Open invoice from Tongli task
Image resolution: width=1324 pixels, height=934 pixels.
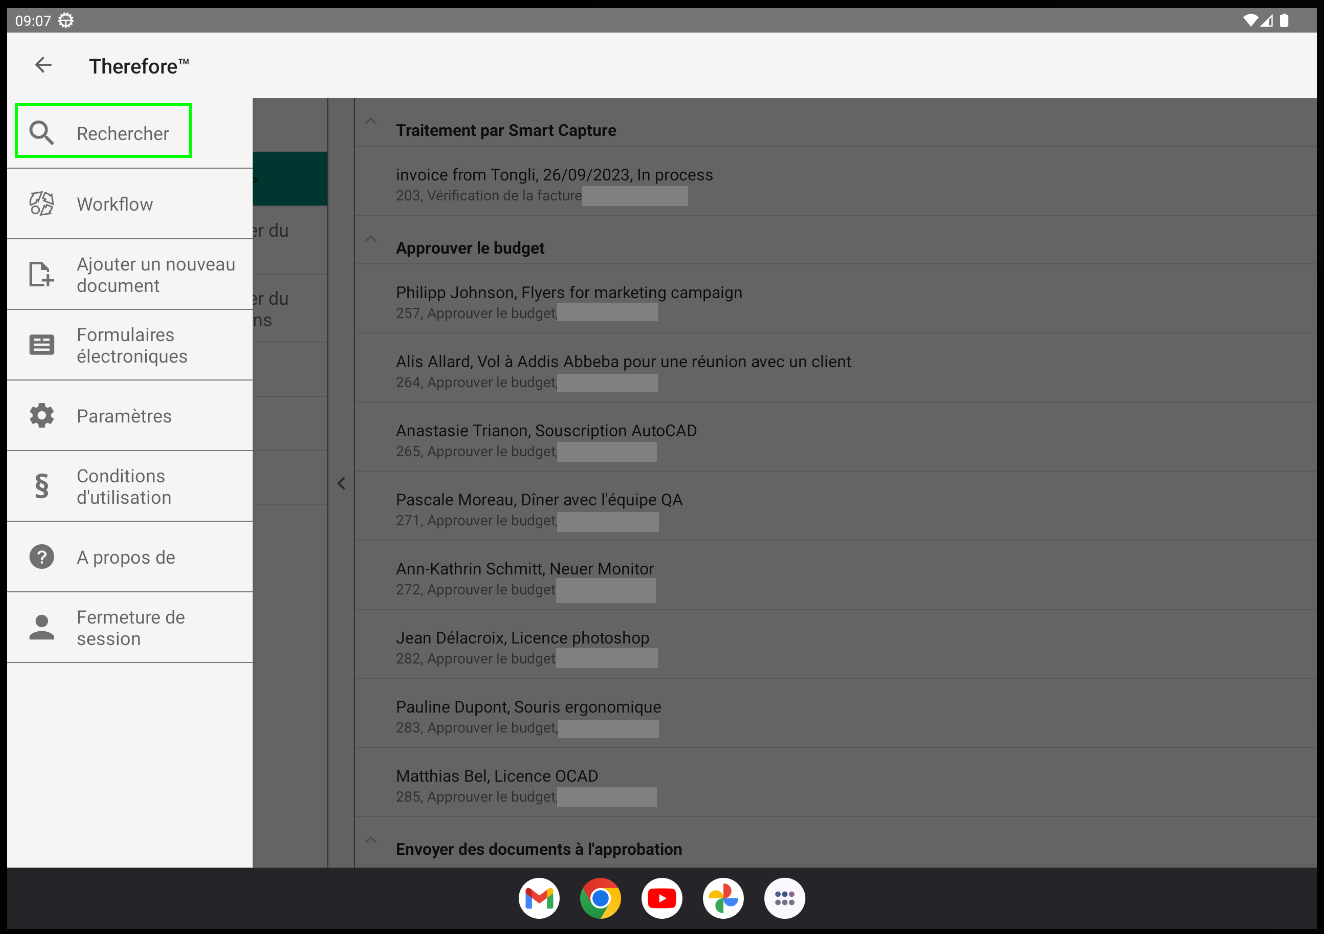coord(836,182)
